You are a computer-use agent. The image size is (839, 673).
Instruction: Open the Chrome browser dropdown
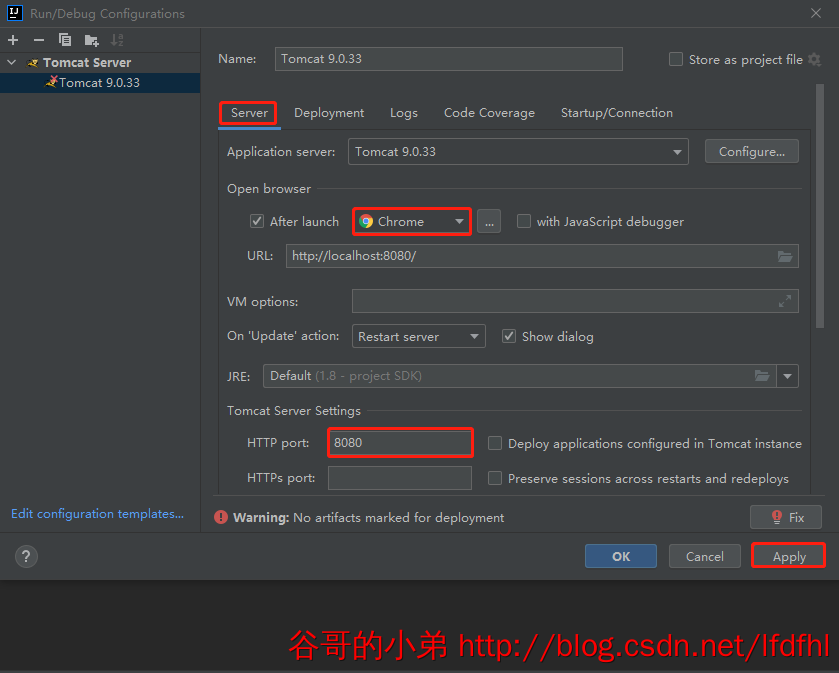coord(412,221)
